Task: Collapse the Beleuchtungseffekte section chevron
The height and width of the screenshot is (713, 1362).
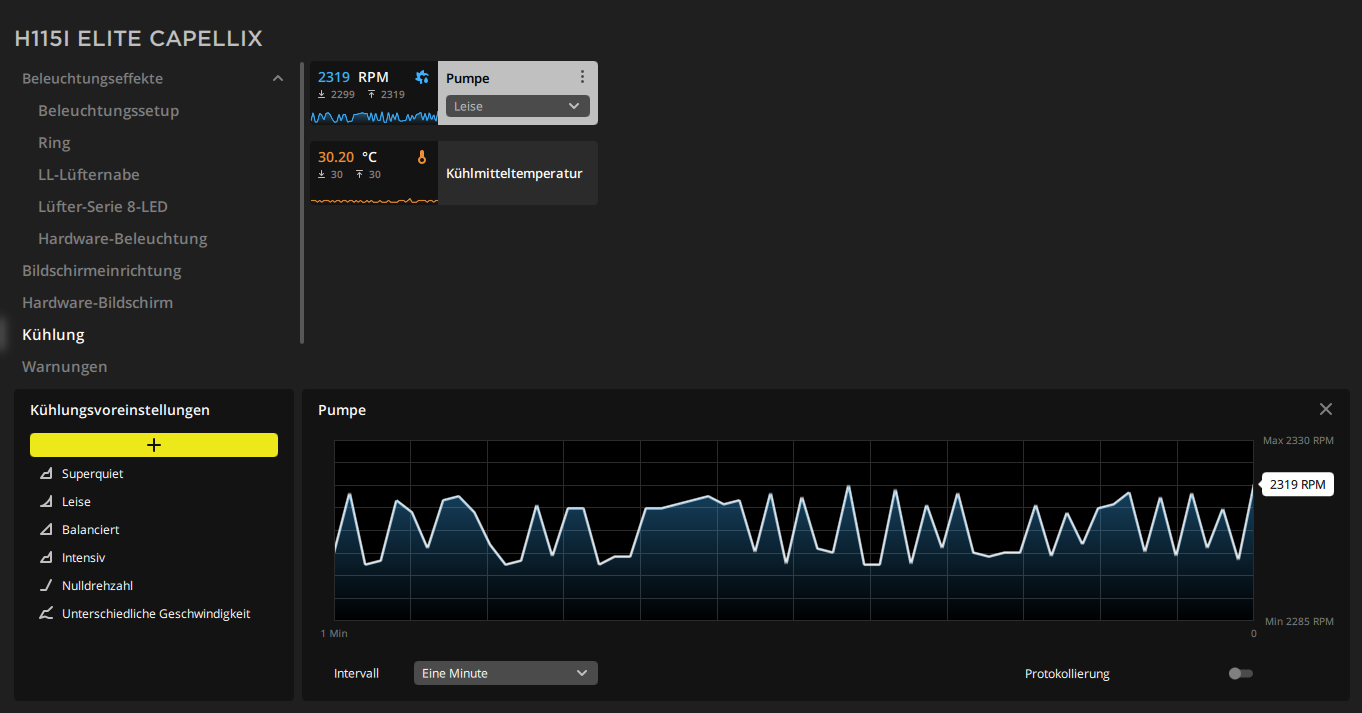Action: 278,79
